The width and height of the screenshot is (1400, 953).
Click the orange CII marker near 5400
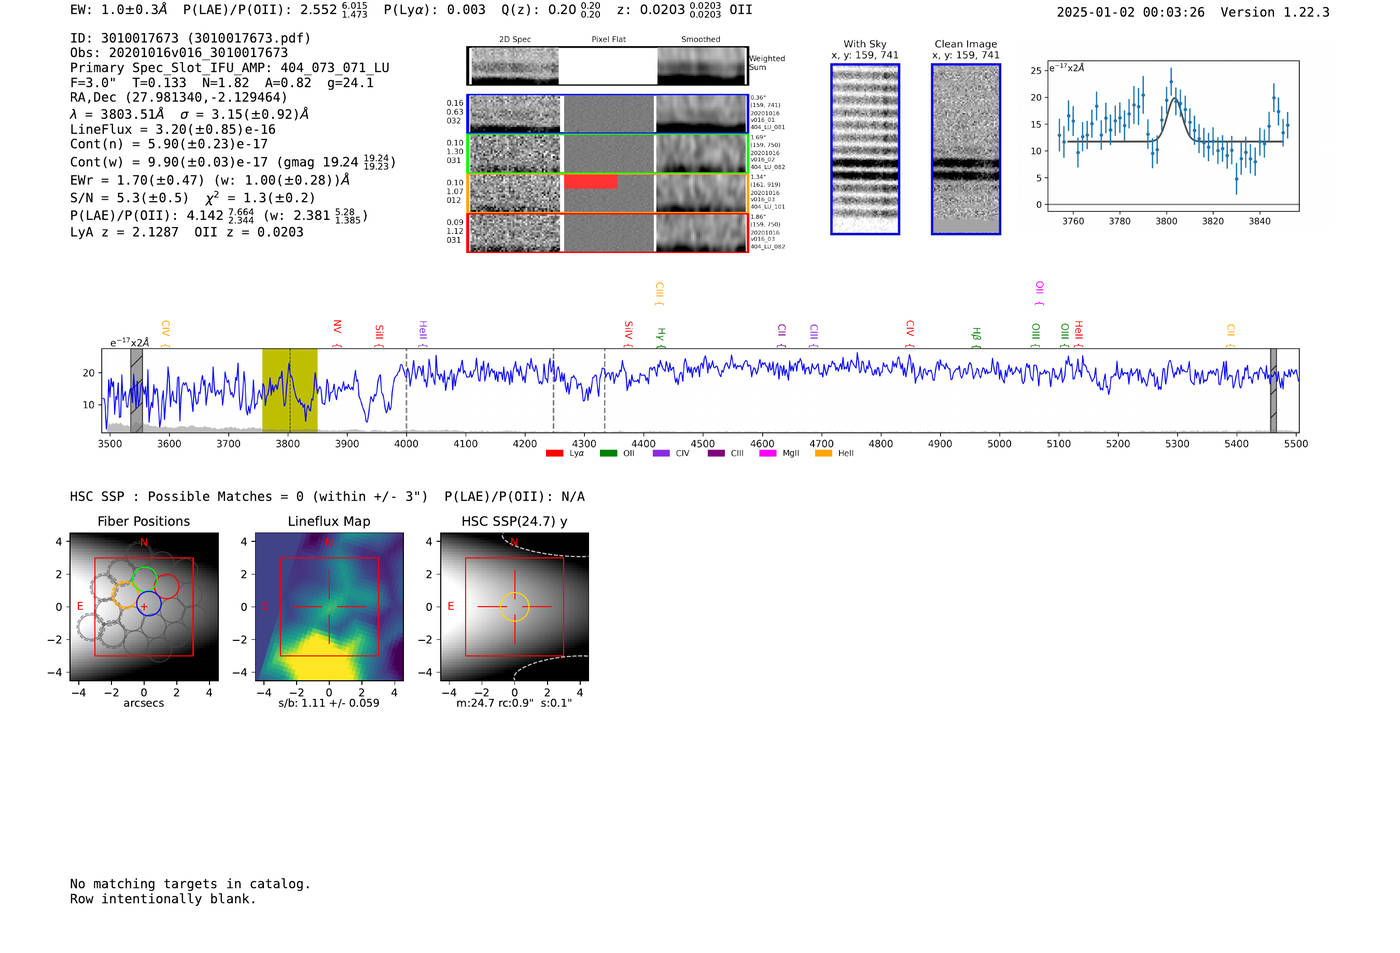point(1230,336)
